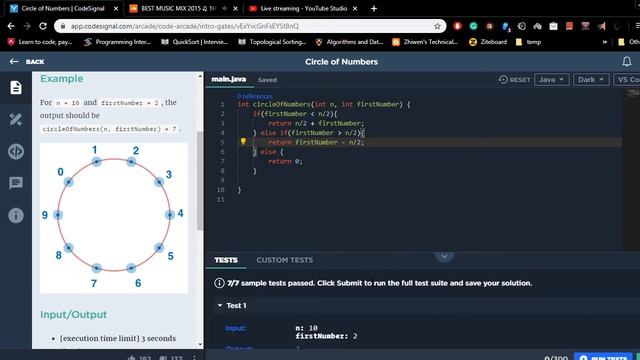Click the address bar URL
Viewport: 640px width, 360px height.
click(x=184, y=26)
